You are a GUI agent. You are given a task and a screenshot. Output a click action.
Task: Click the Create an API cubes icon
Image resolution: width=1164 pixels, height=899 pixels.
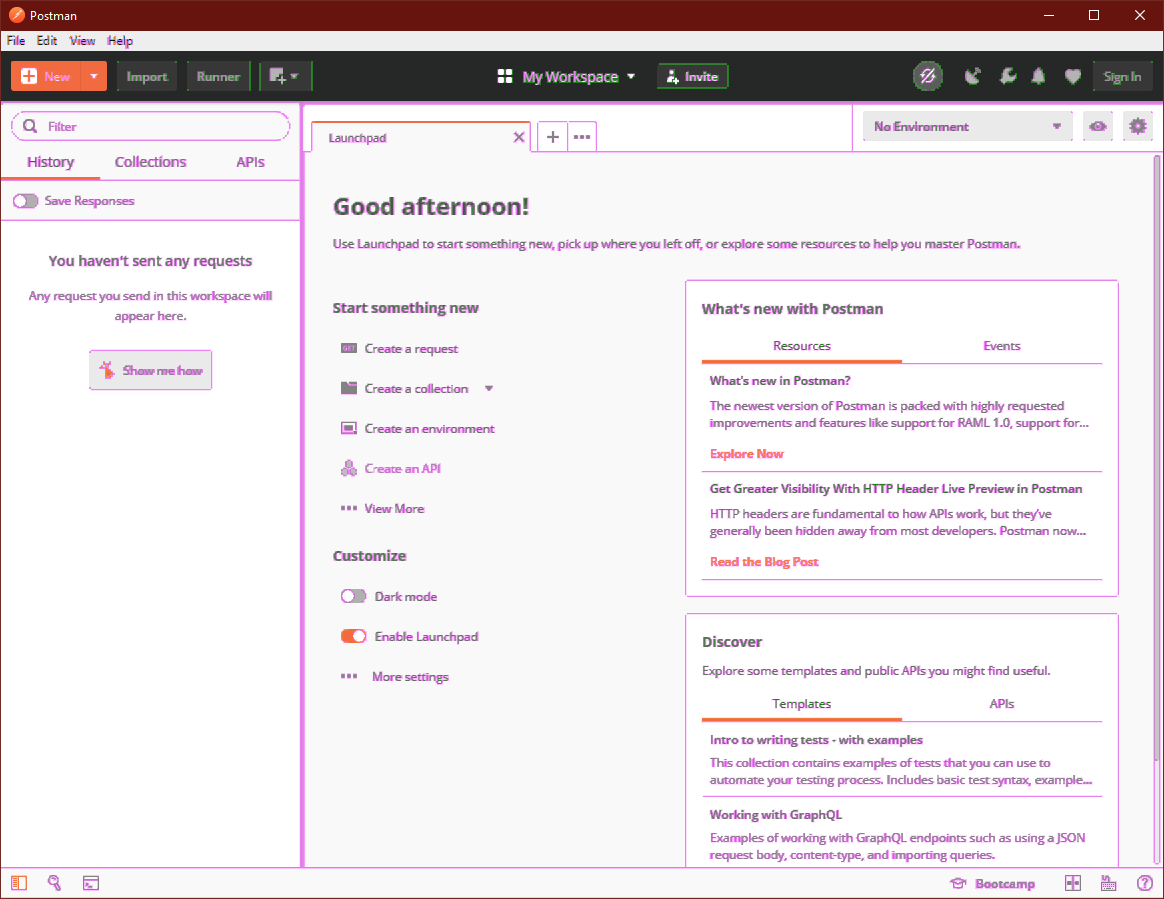click(x=349, y=468)
